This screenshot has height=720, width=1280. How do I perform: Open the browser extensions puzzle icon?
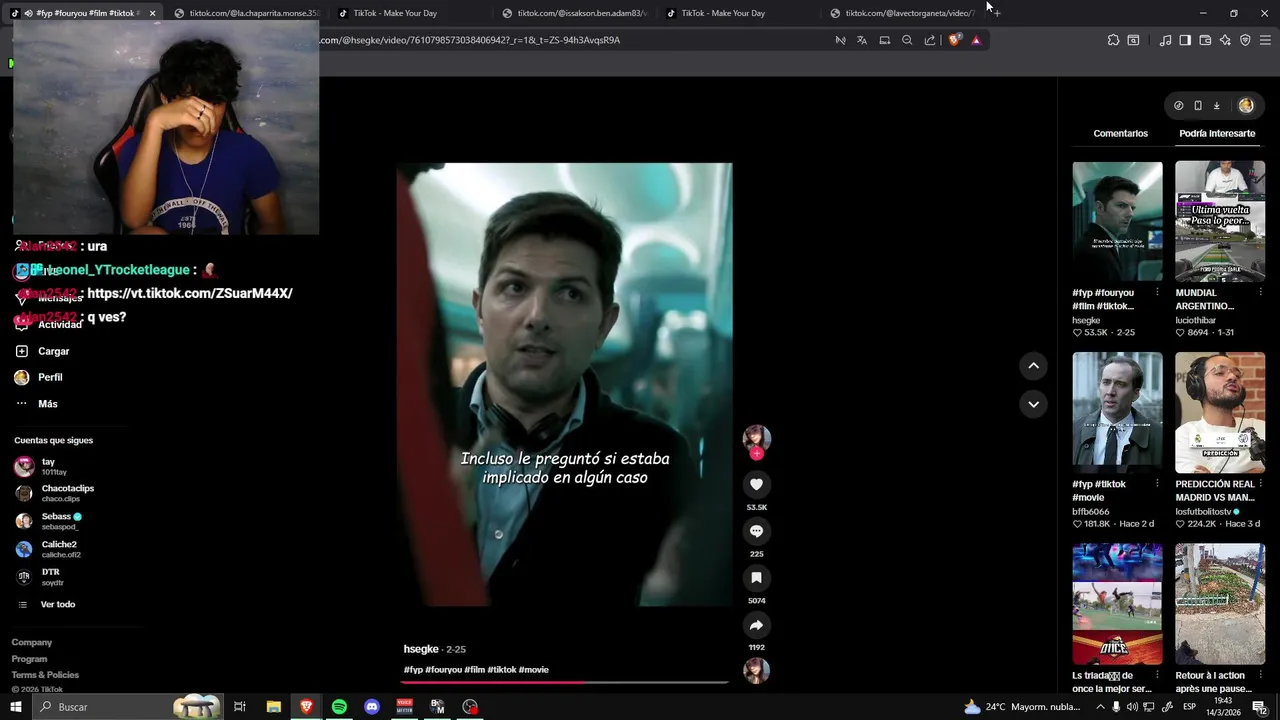coord(1113,40)
